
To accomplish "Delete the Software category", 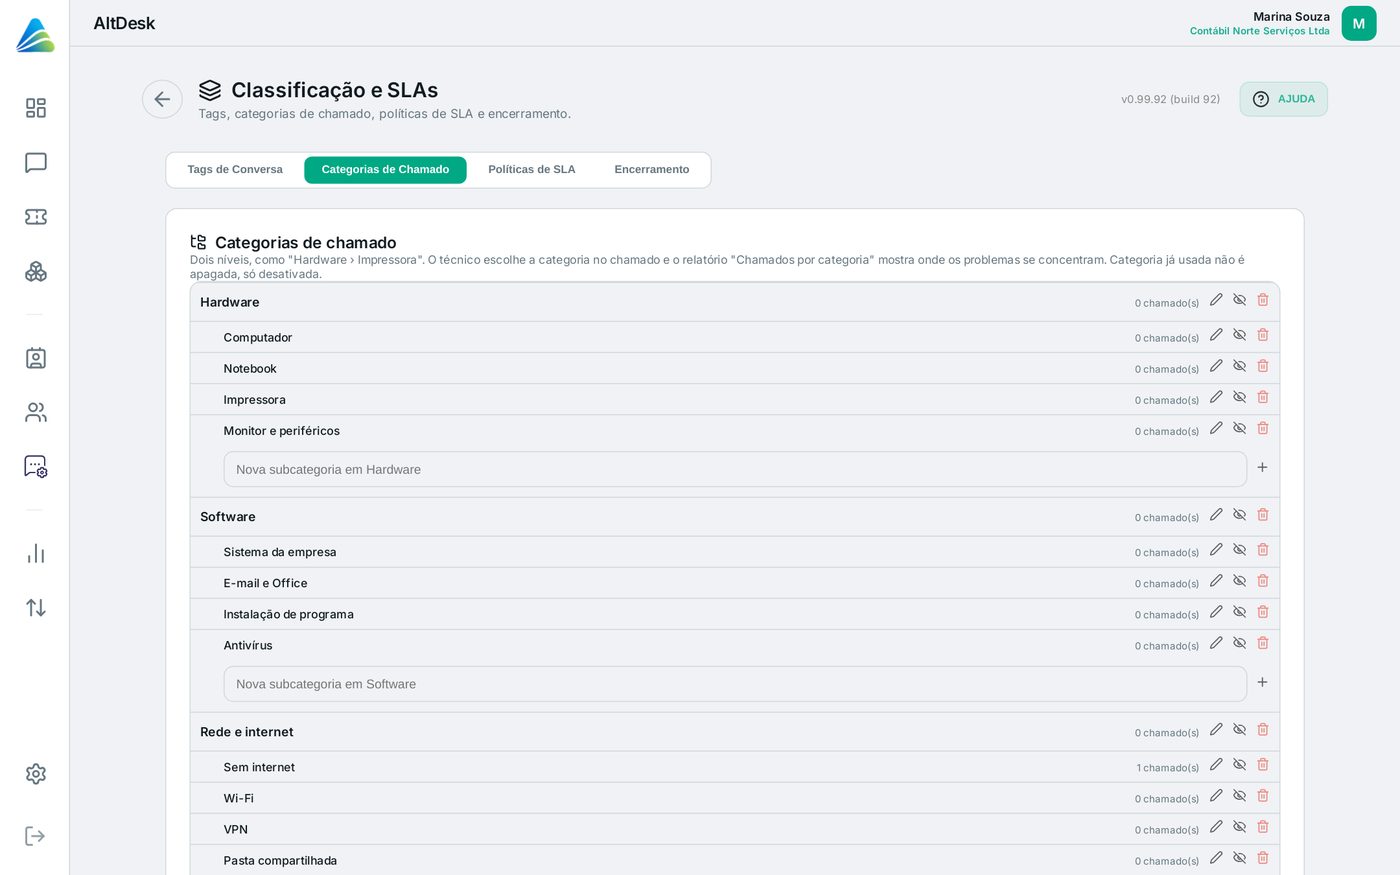I will [1263, 515].
